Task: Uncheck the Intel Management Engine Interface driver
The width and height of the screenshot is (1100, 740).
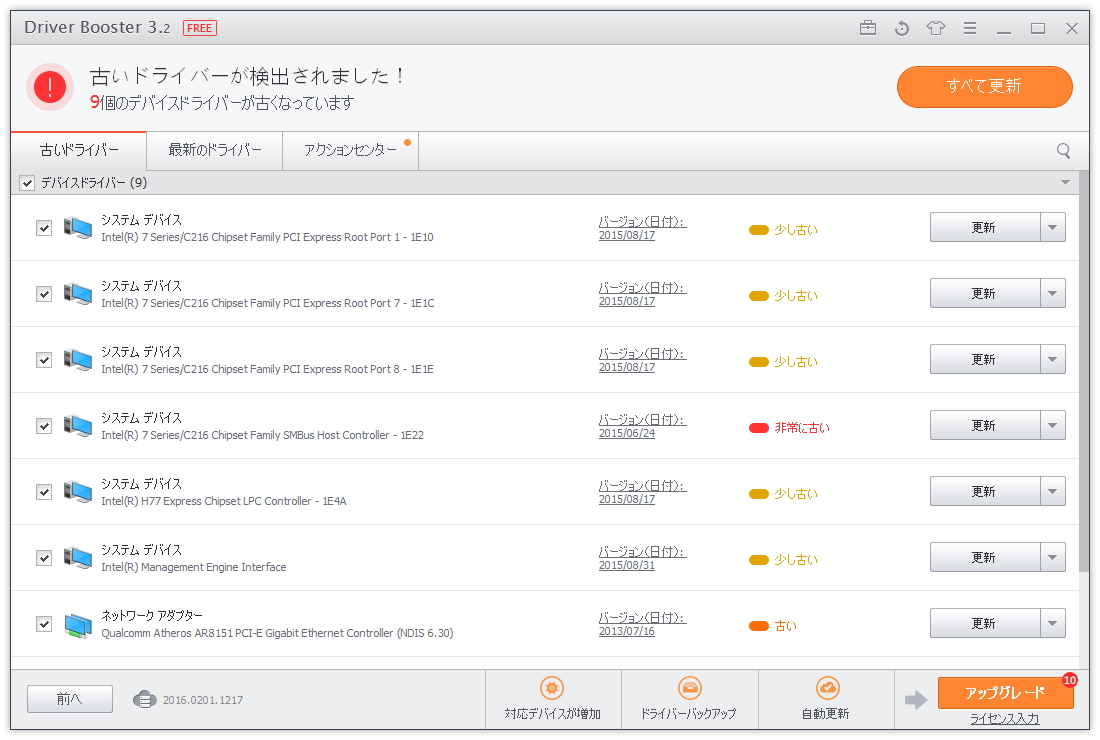Action: 43,557
